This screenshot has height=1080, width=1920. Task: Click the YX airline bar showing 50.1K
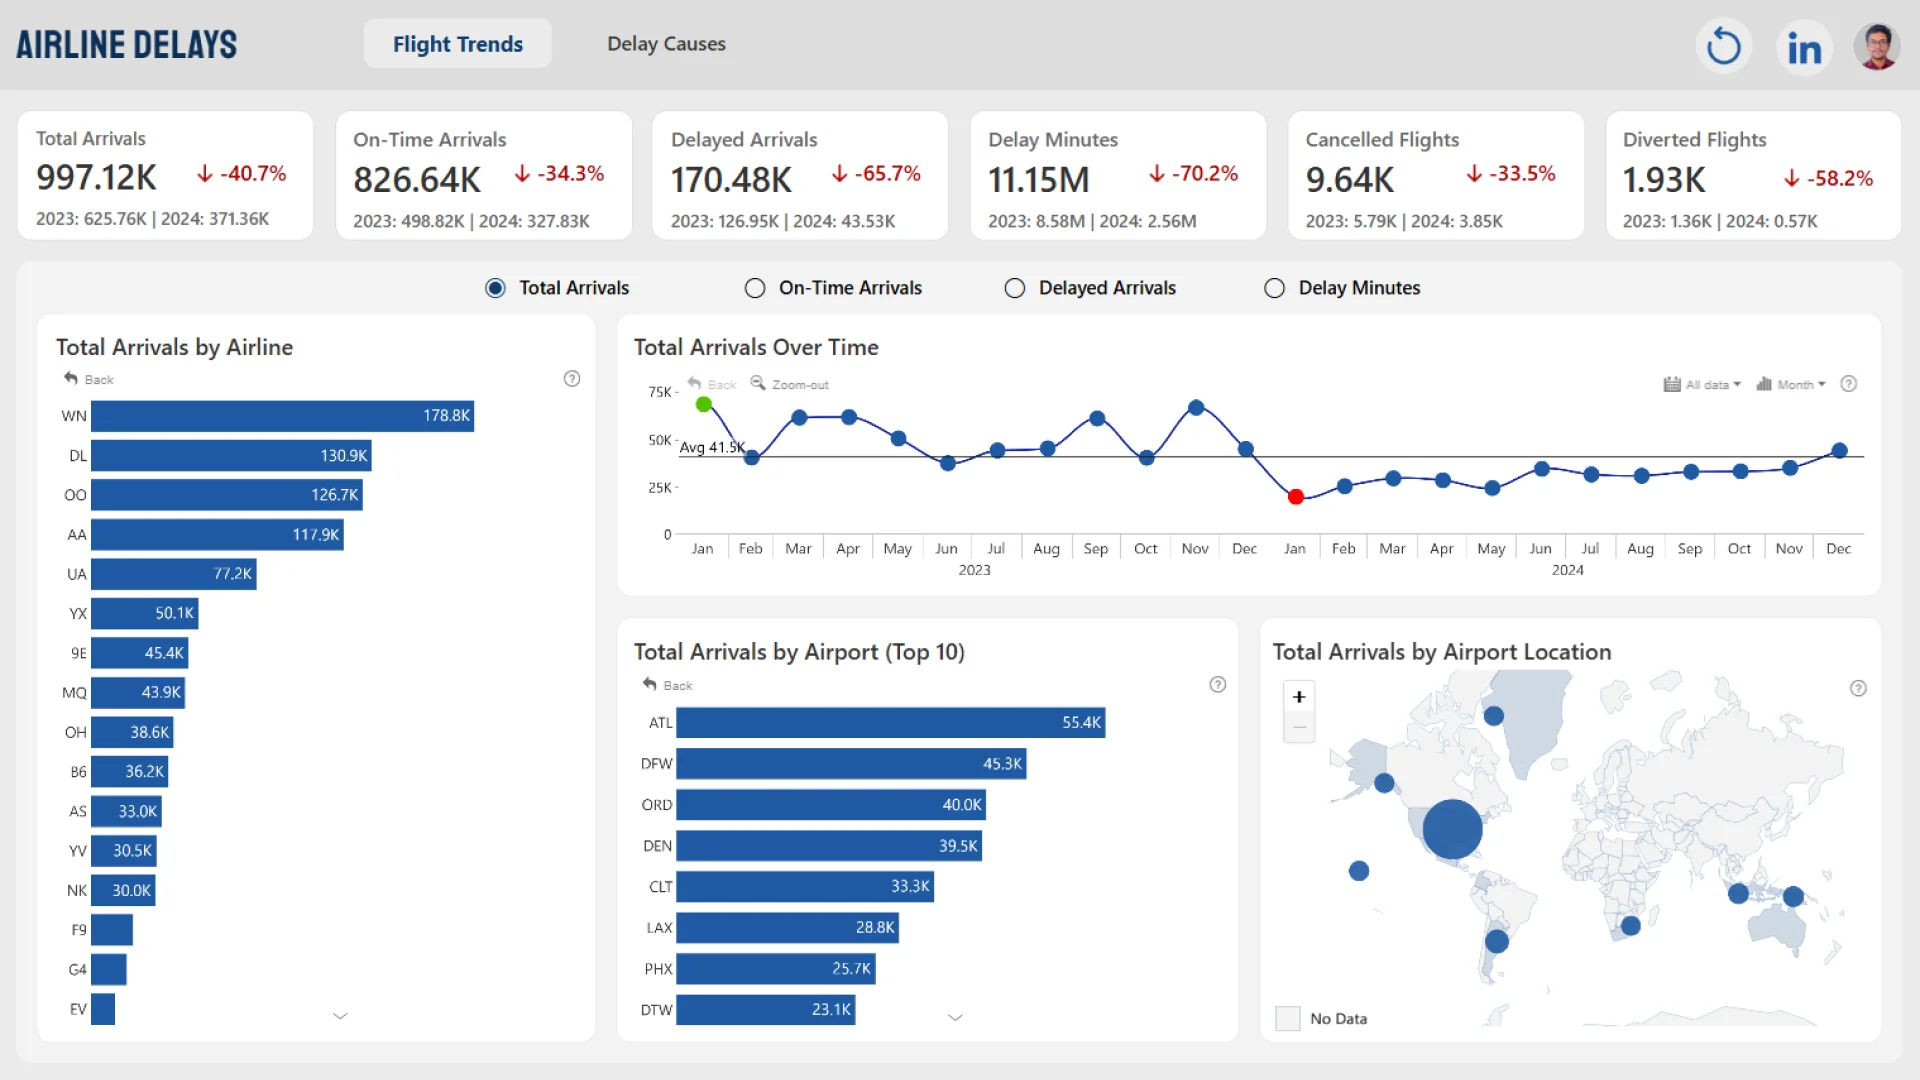[x=145, y=613]
